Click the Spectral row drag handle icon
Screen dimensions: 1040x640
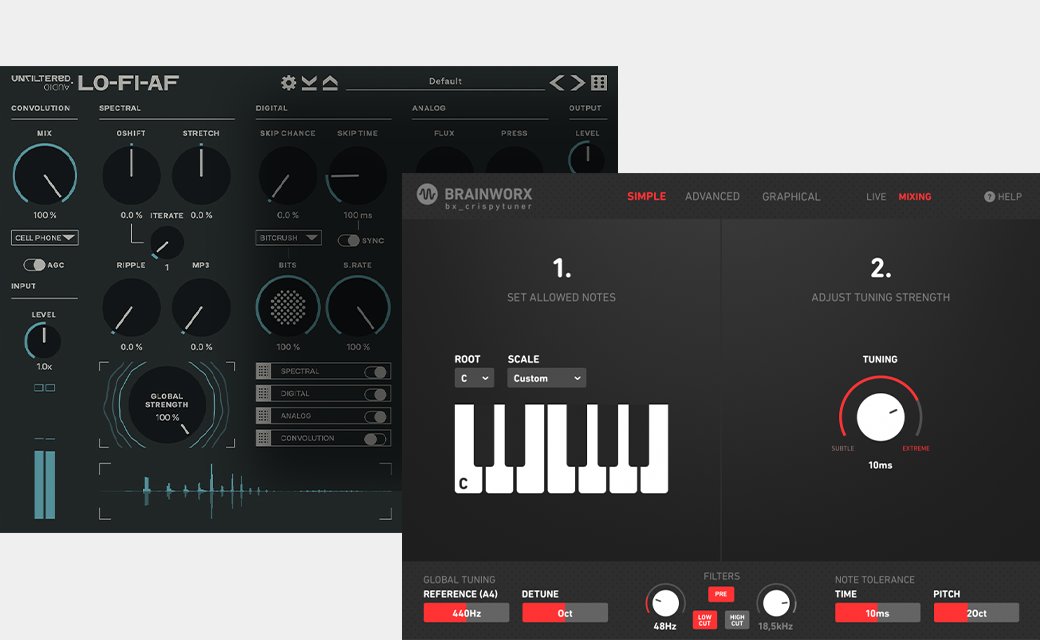click(x=263, y=371)
